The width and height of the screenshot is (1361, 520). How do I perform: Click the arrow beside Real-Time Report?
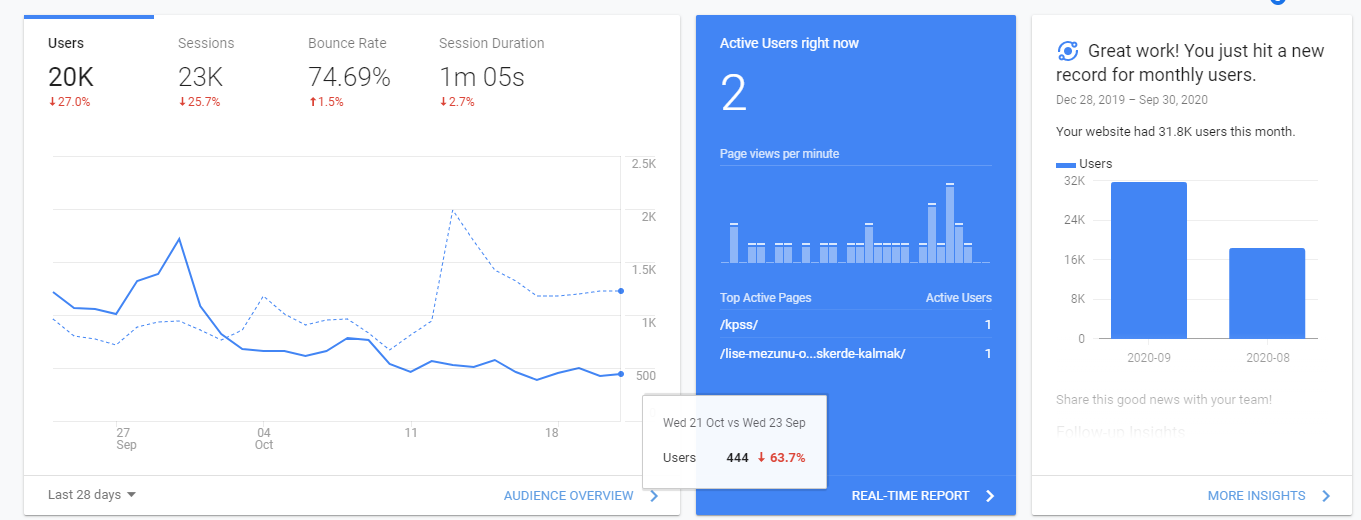coord(990,496)
